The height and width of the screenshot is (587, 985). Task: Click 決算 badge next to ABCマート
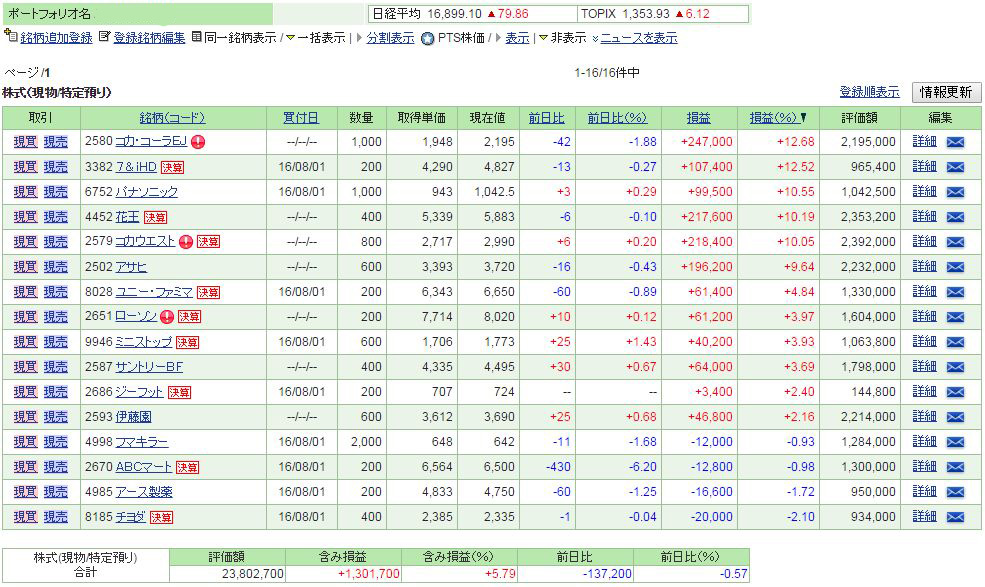point(187,468)
